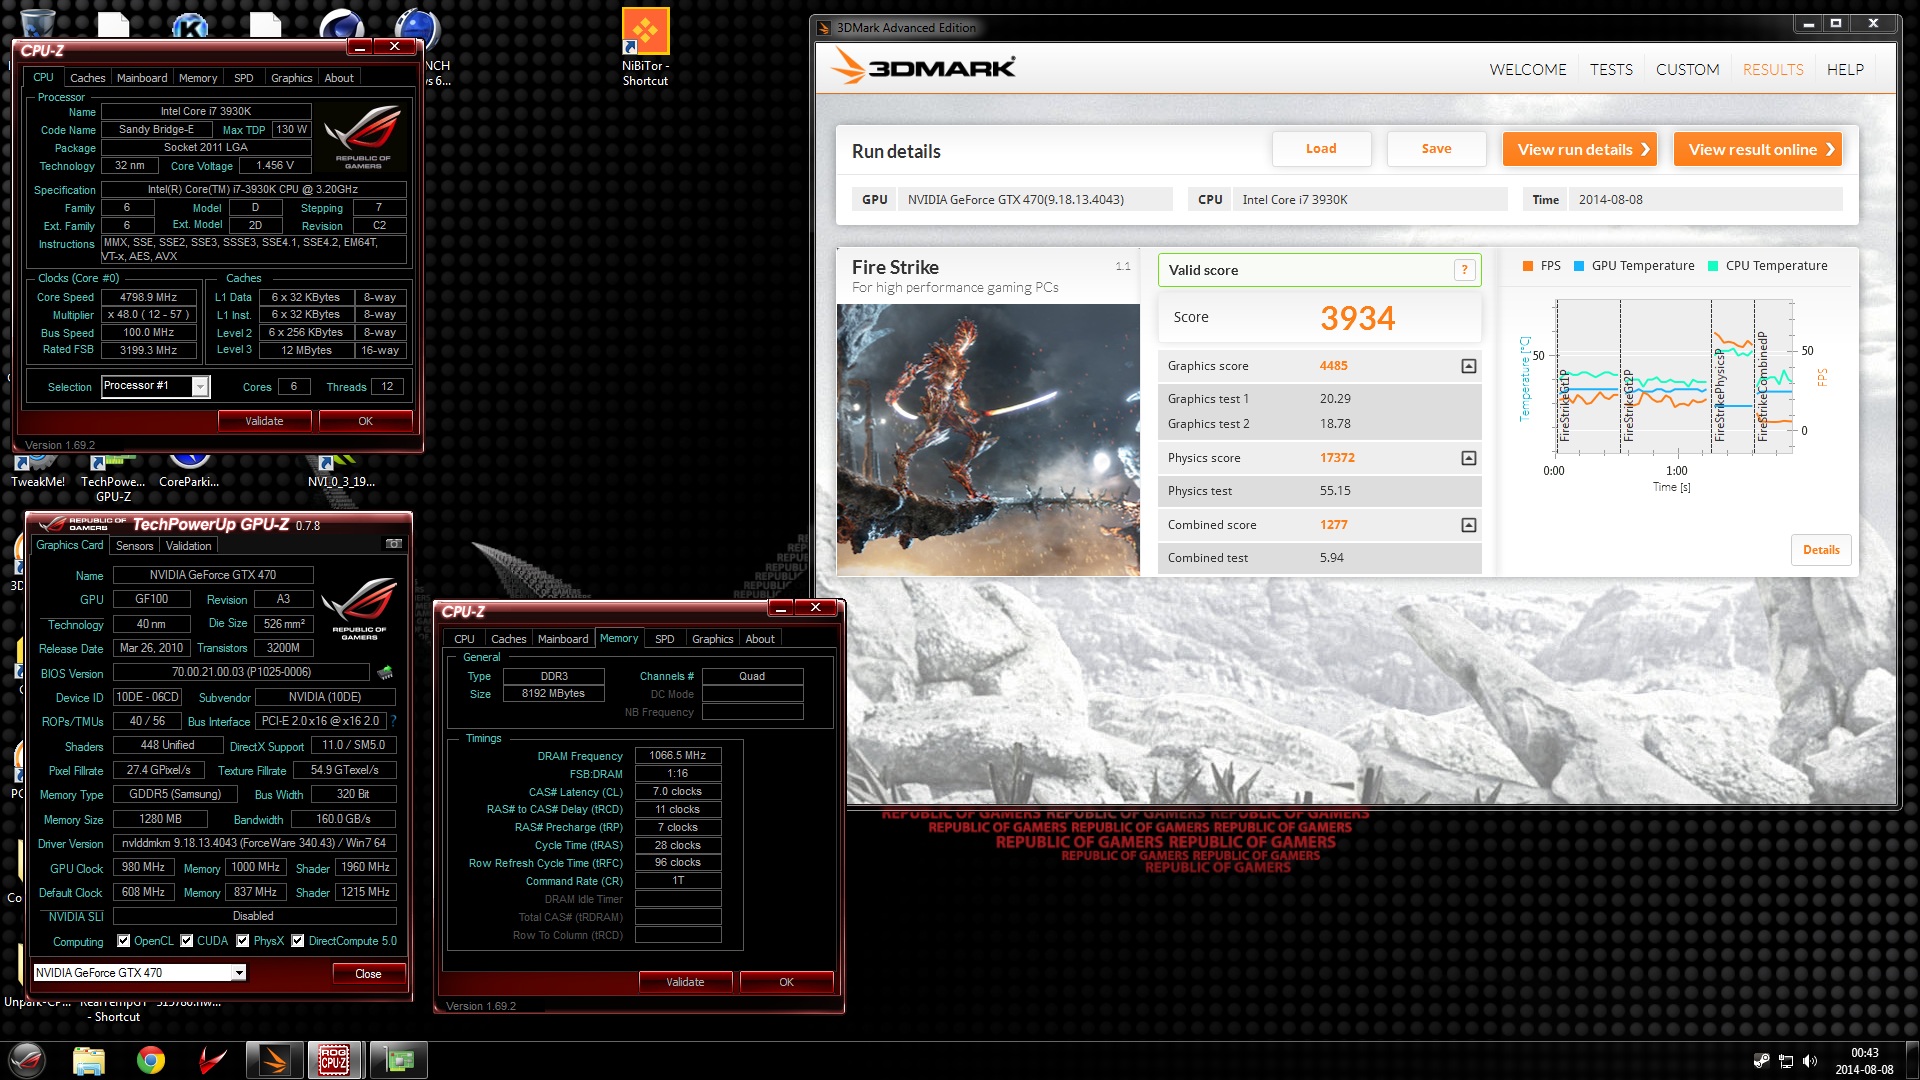Open the network icon in system tray

tap(1785, 1061)
